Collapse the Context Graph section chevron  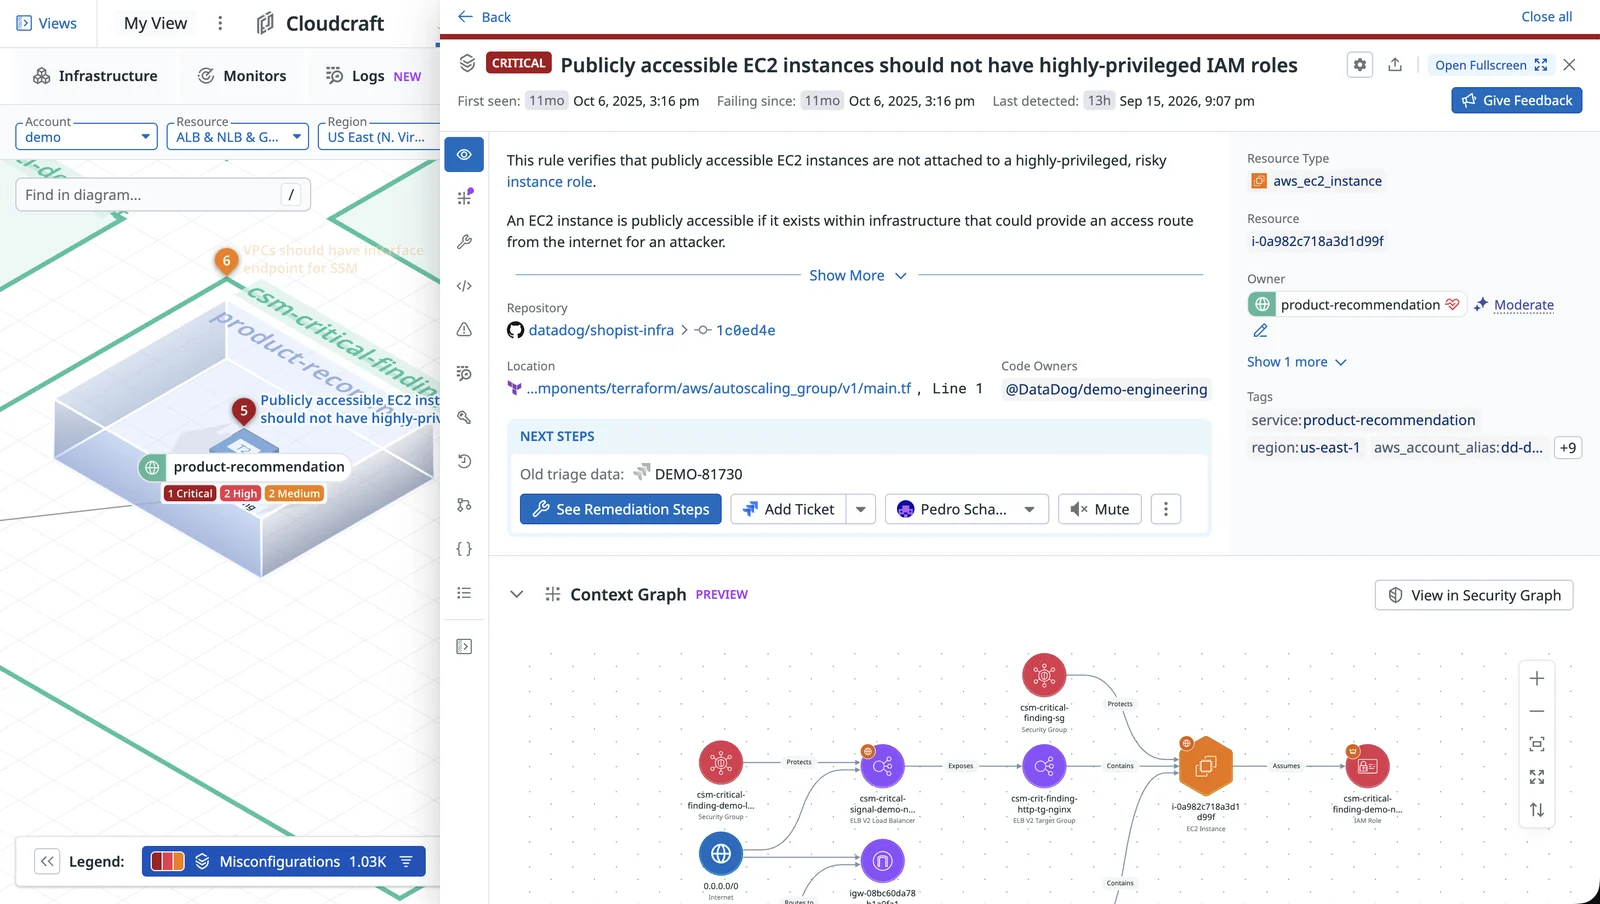(516, 594)
